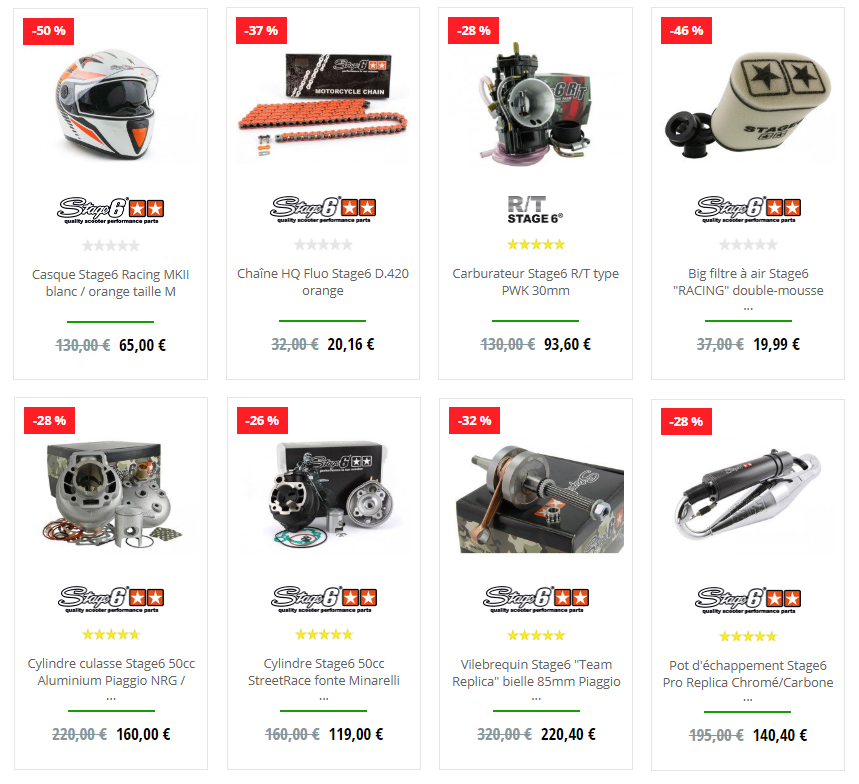
Task: Open Casque Stage6 Racing MKII product link
Action: pyautogui.click(x=111, y=283)
